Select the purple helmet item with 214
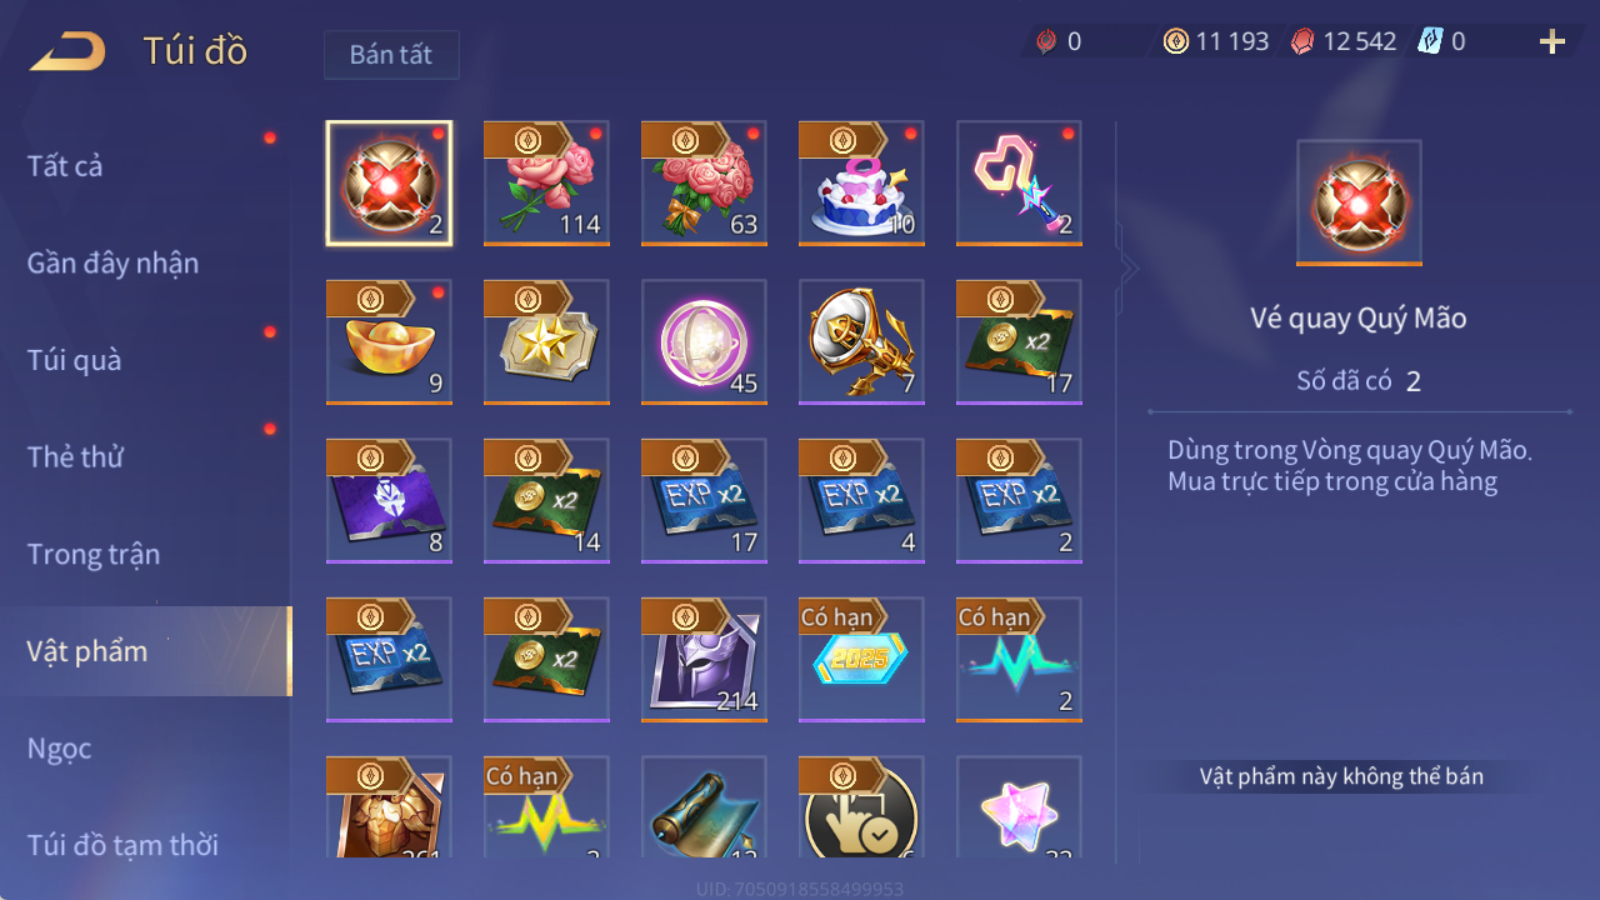 [x=704, y=660]
